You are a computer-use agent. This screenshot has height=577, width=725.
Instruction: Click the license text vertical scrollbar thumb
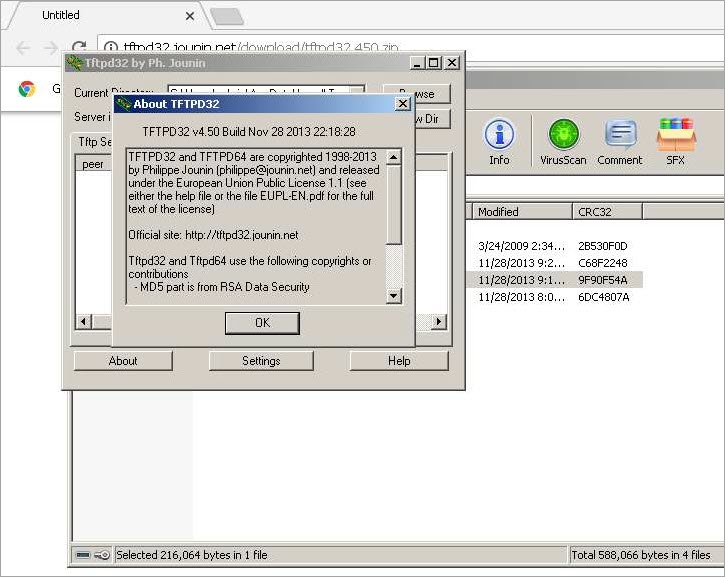tap(393, 204)
